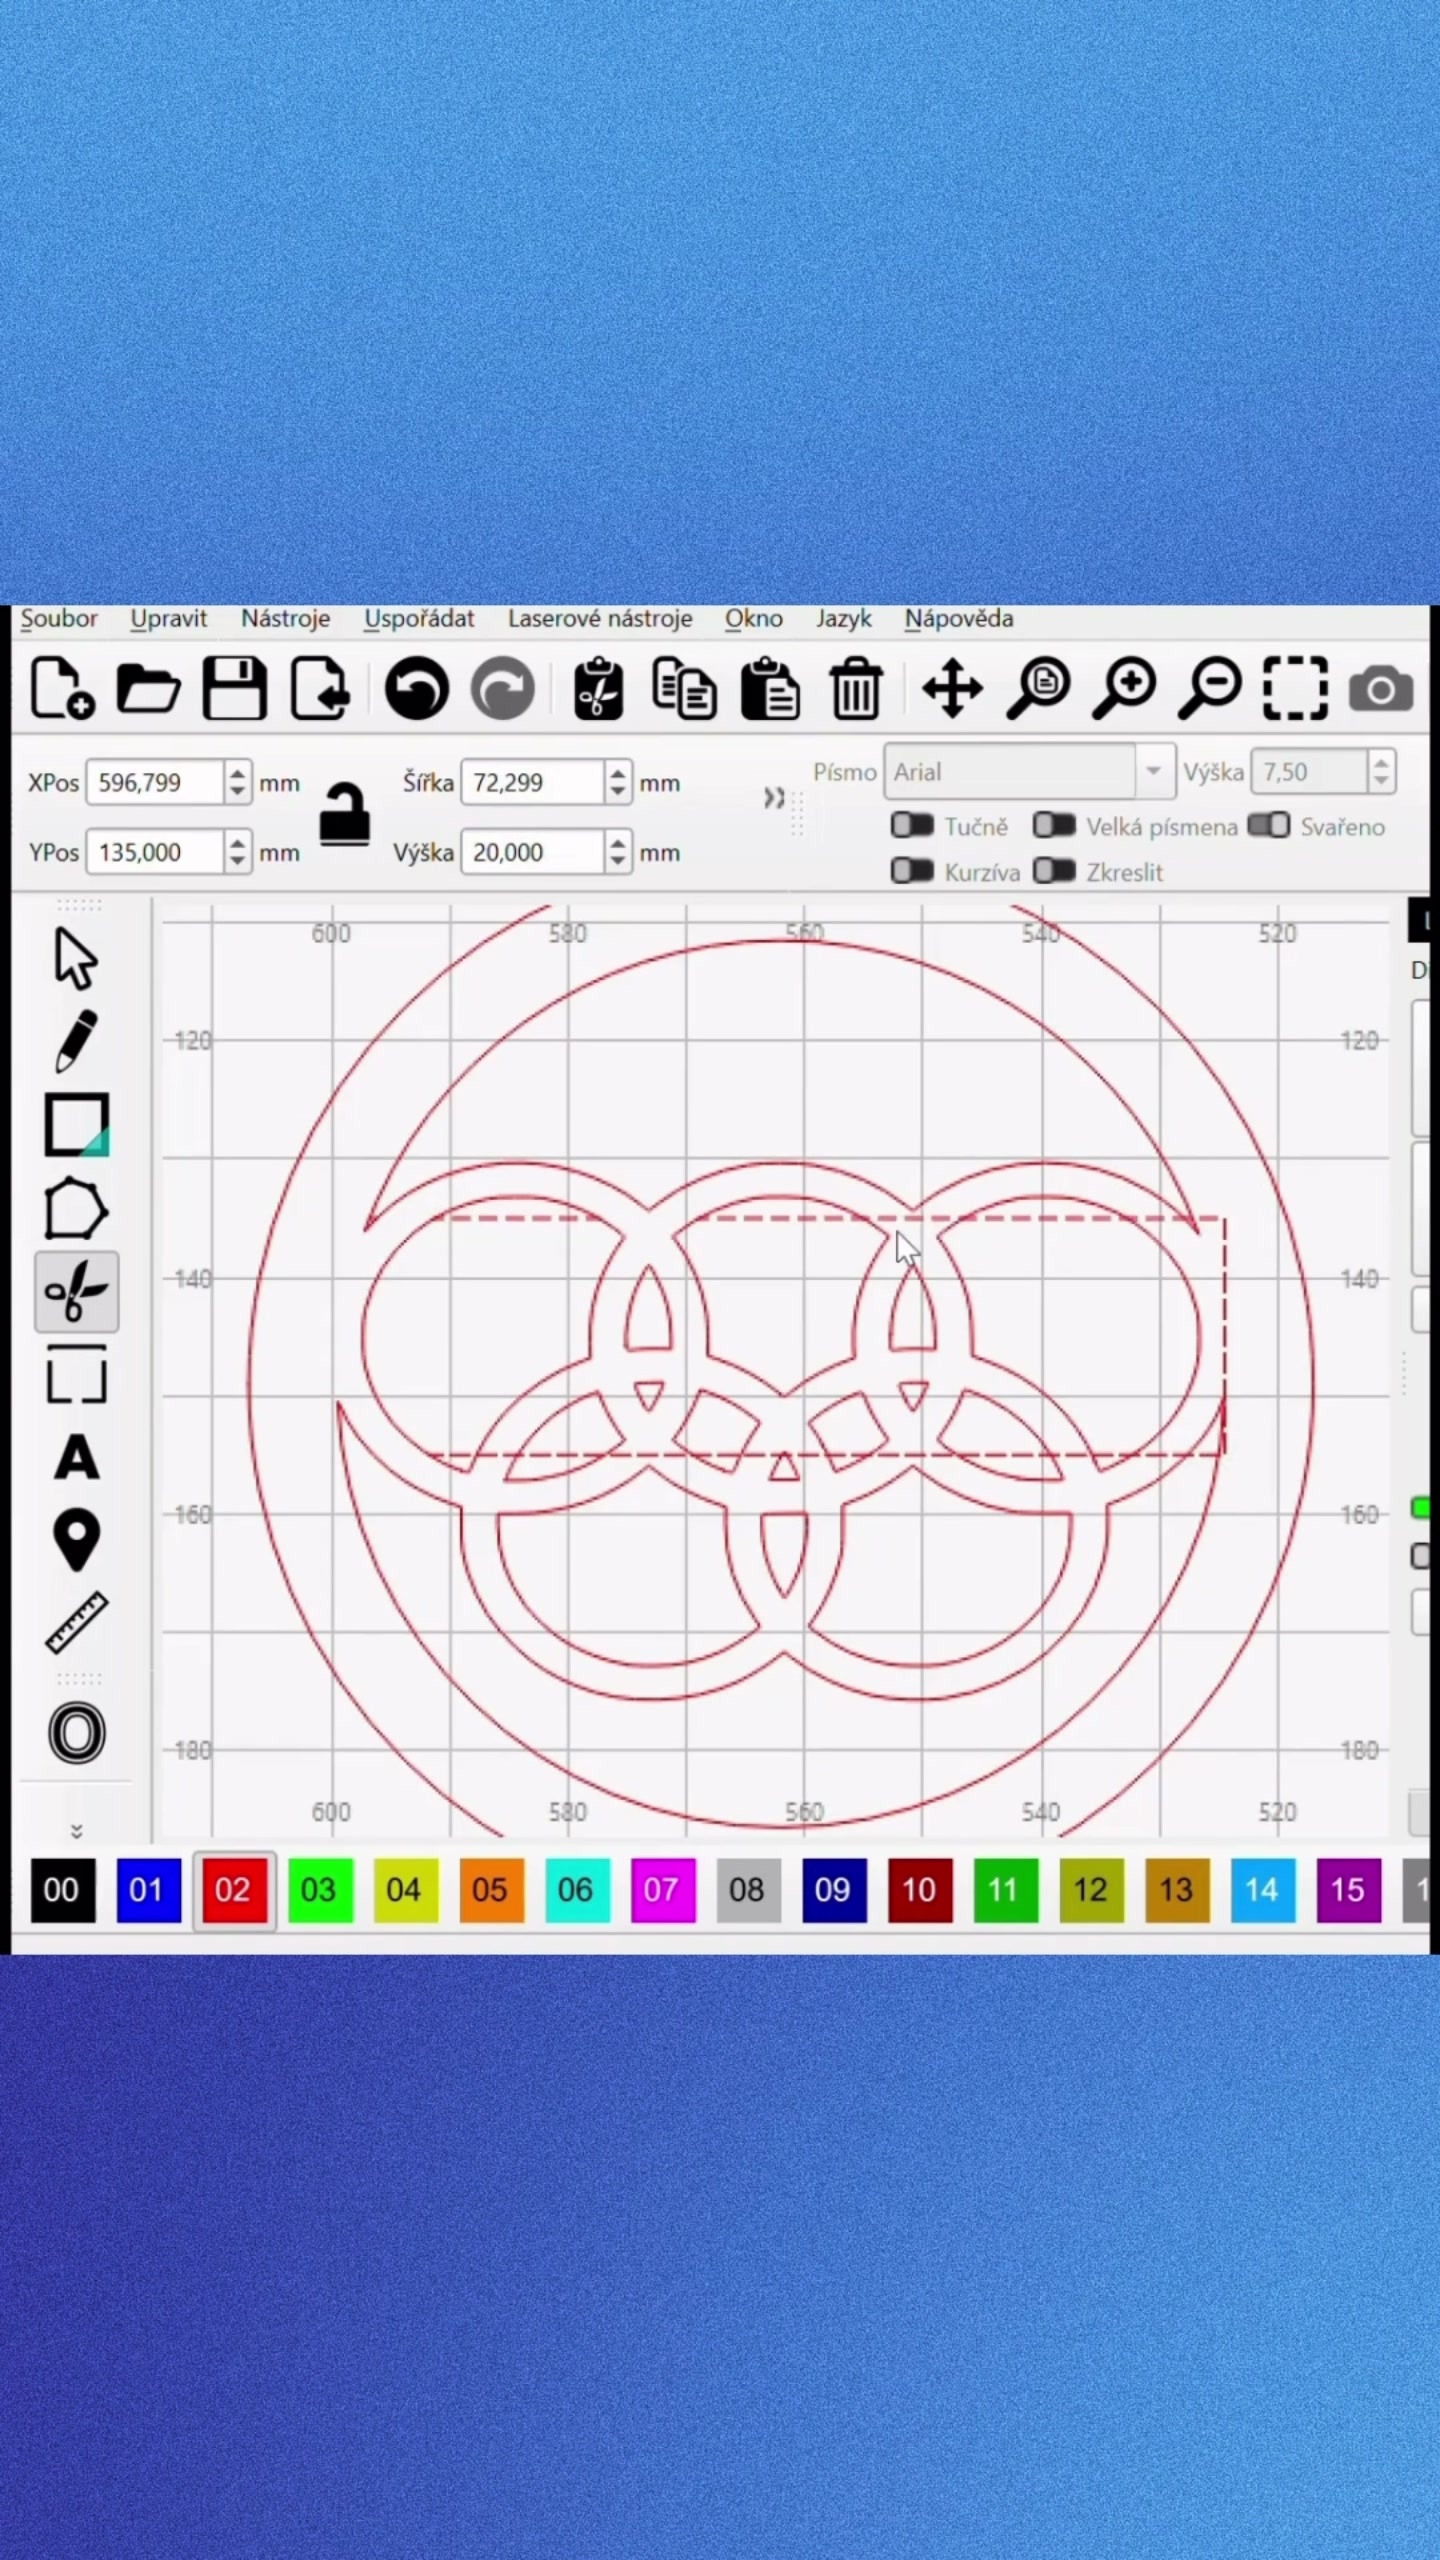Pick the dark red 10 layer swatch
This screenshot has width=1440, height=2560.
920,1890
